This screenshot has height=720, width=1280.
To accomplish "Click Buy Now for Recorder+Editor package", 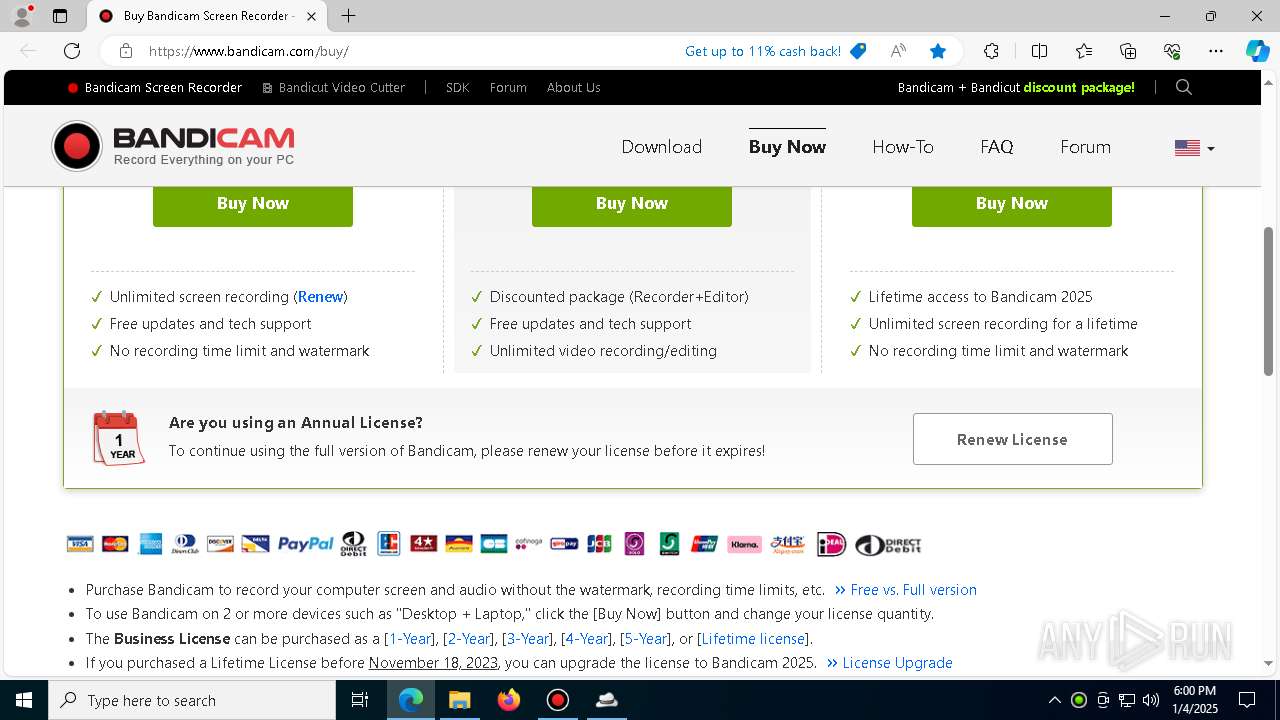I will [x=632, y=204].
